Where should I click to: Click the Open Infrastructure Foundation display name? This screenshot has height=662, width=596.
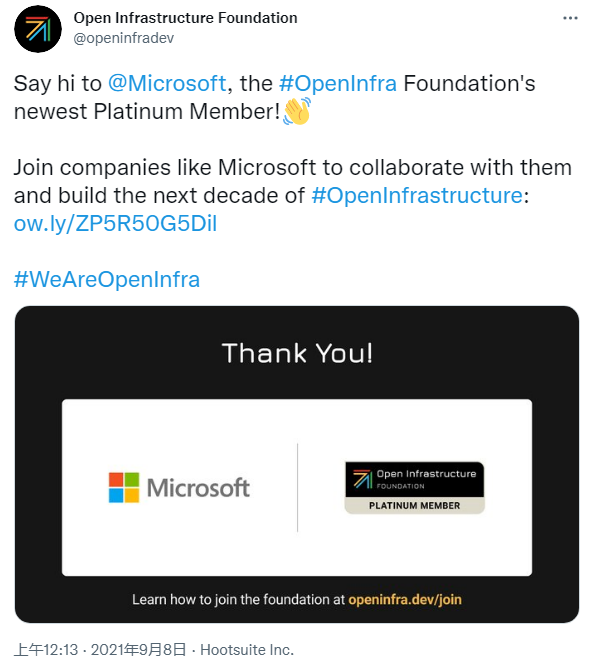[x=185, y=18]
